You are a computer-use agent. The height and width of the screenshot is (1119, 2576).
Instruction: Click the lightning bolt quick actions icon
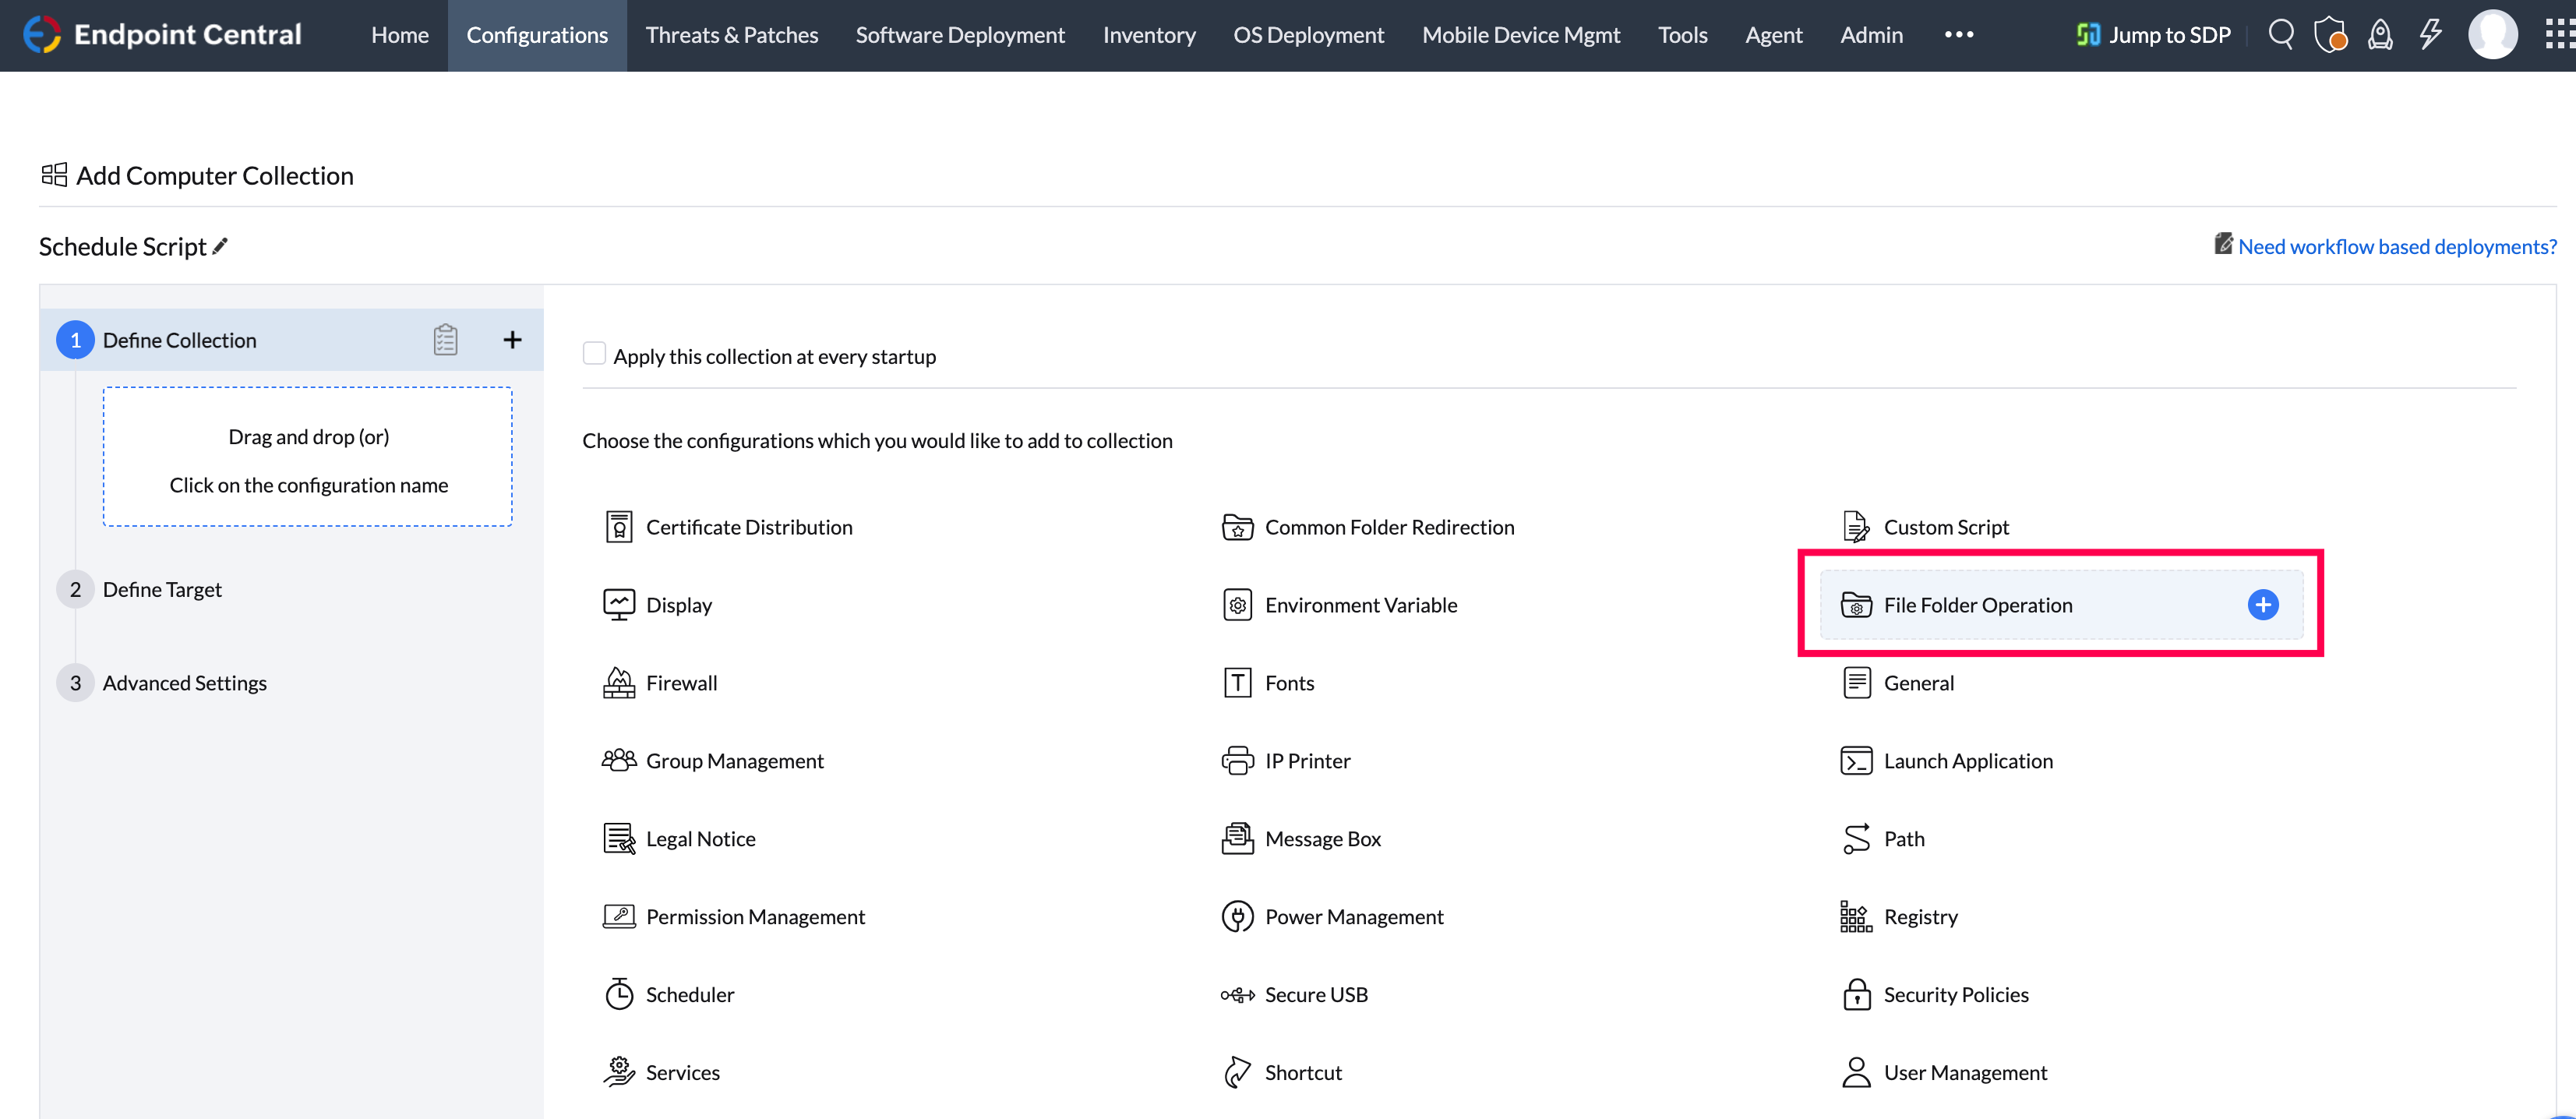(x=2431, y=35)
